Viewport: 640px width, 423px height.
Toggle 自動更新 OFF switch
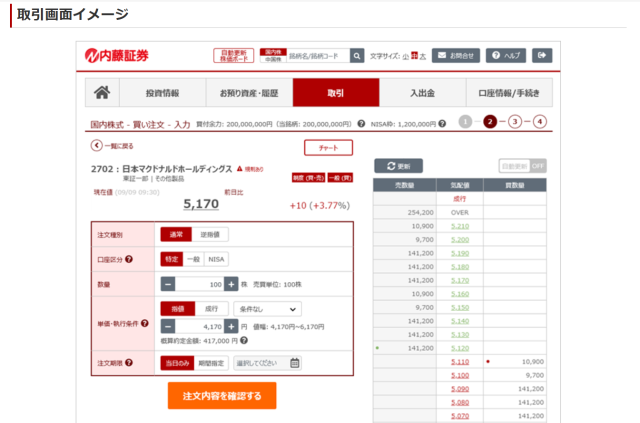522,166
